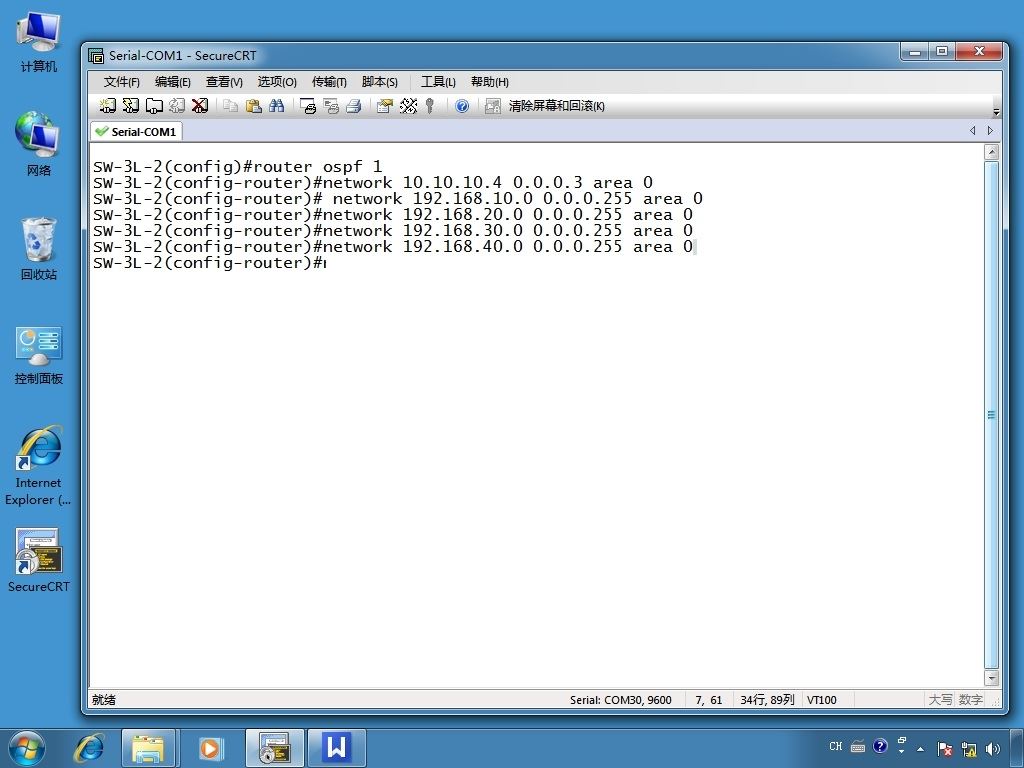Open the 工具(L) menu

point(438,82)
